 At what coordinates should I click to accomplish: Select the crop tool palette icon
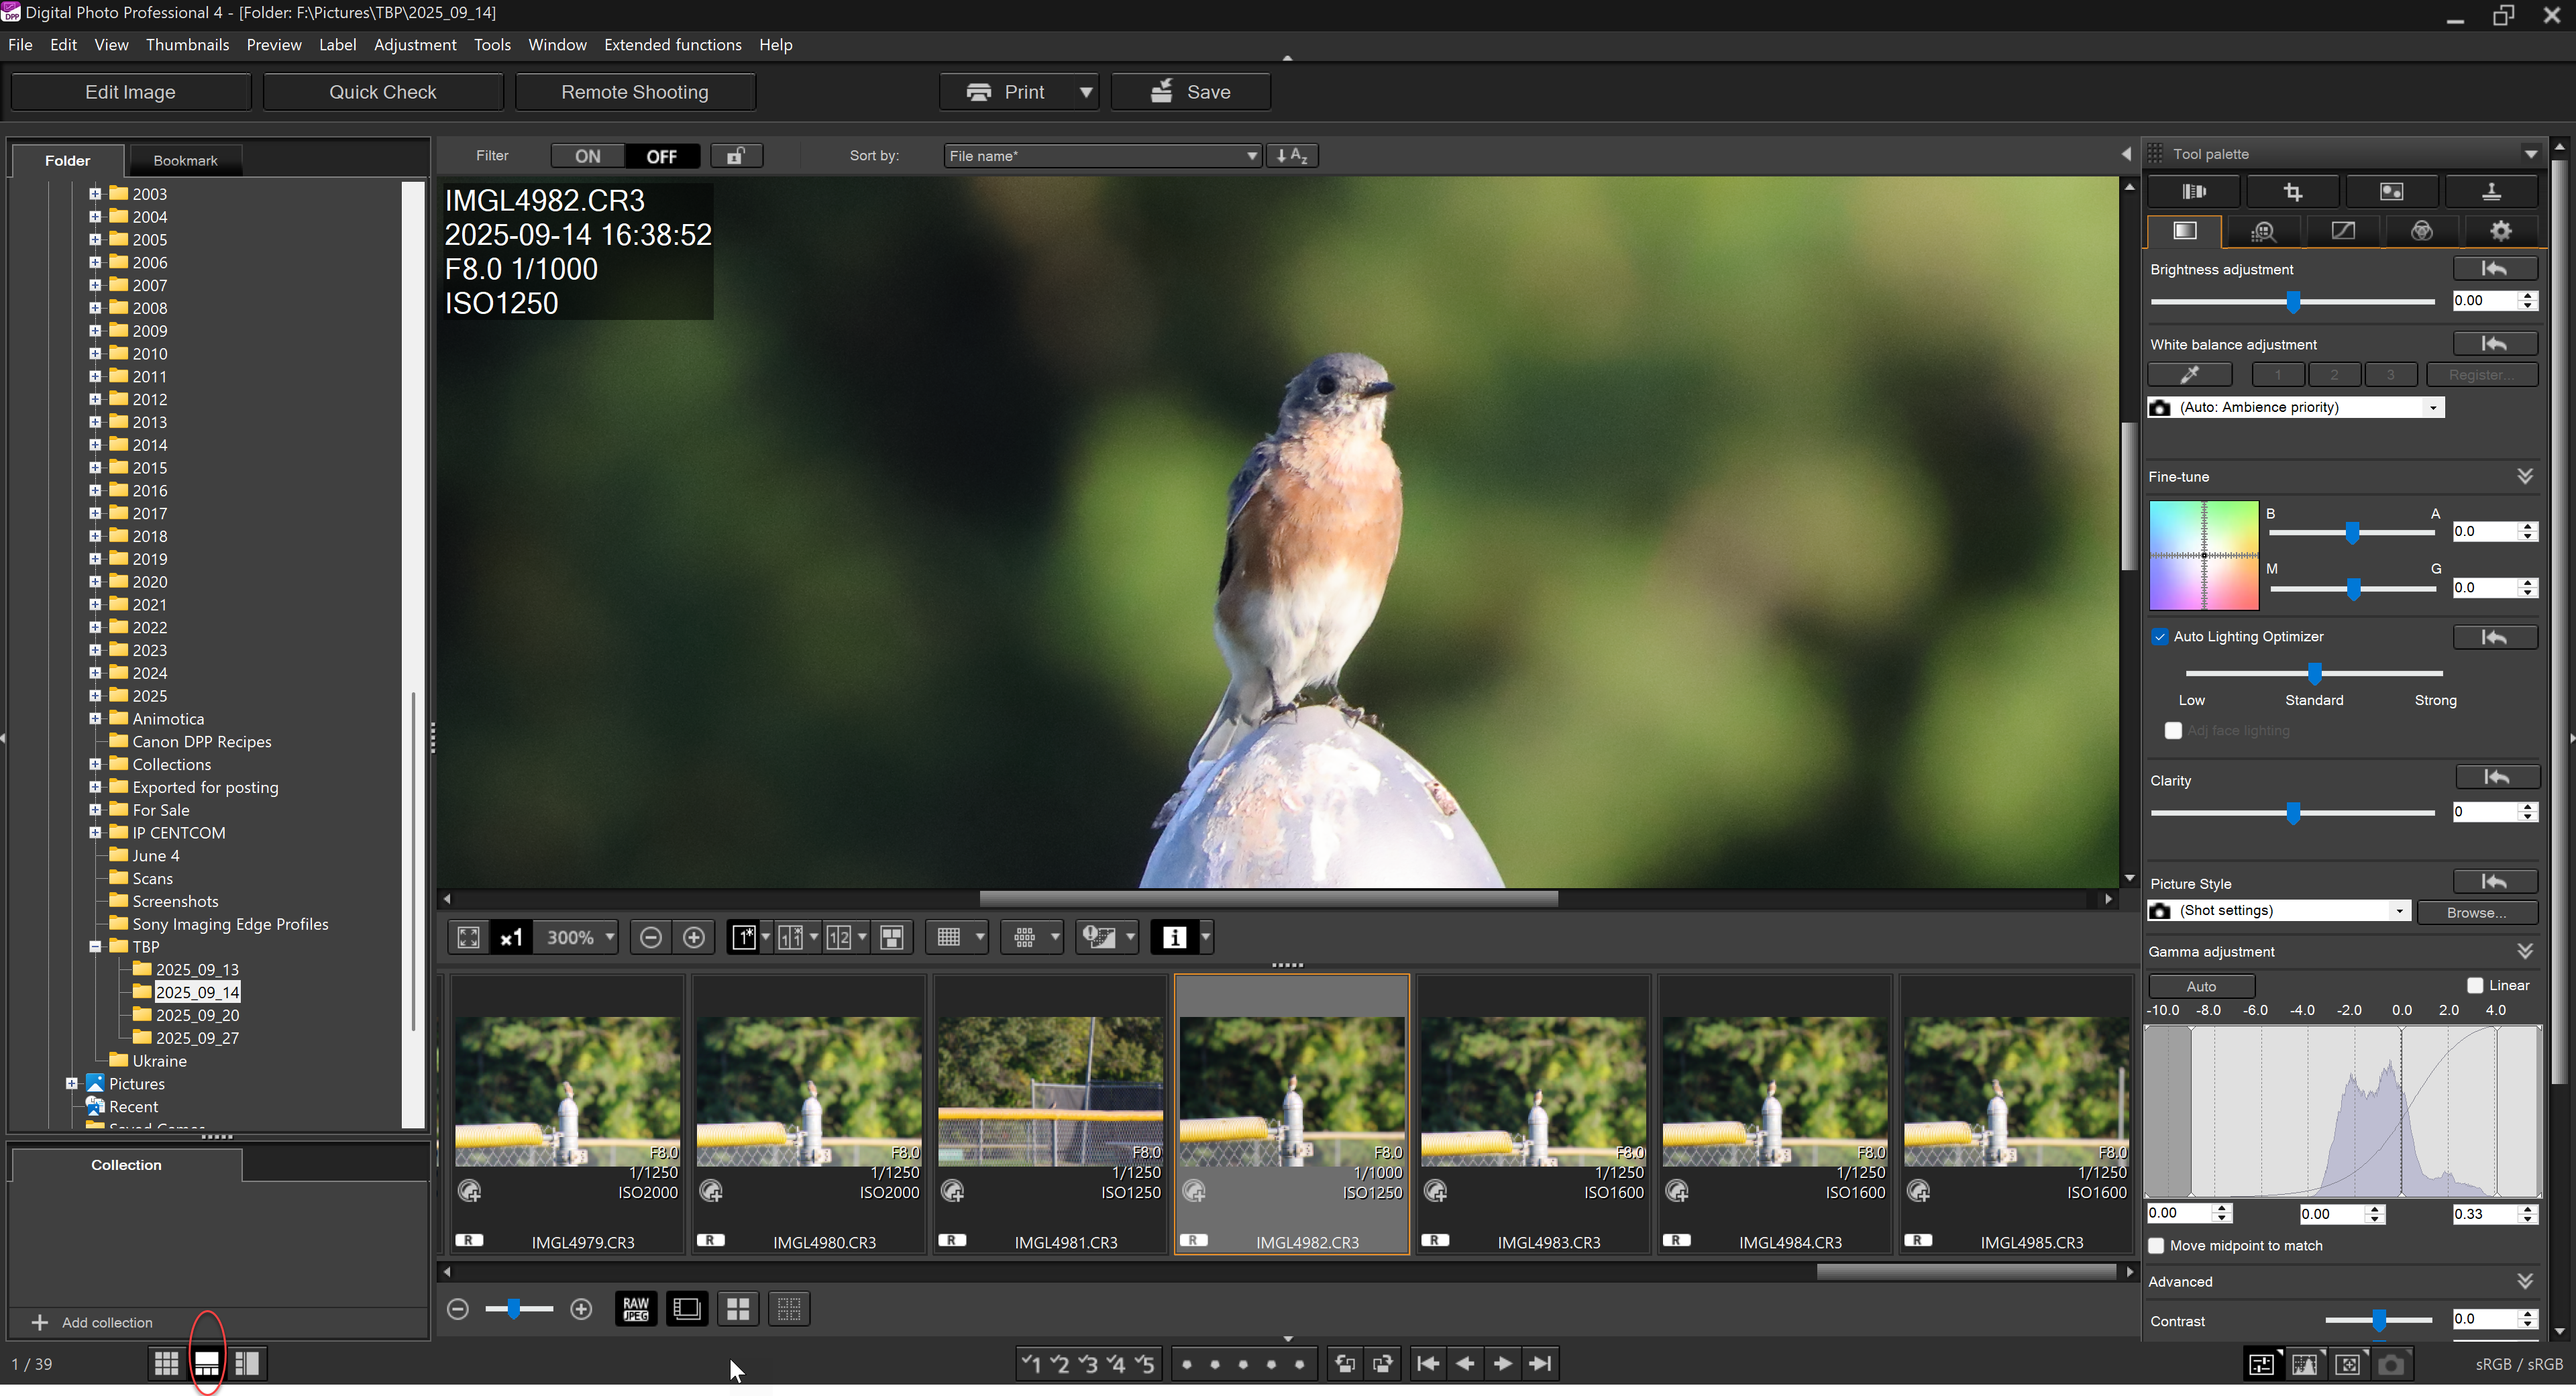pos(2292,192)
